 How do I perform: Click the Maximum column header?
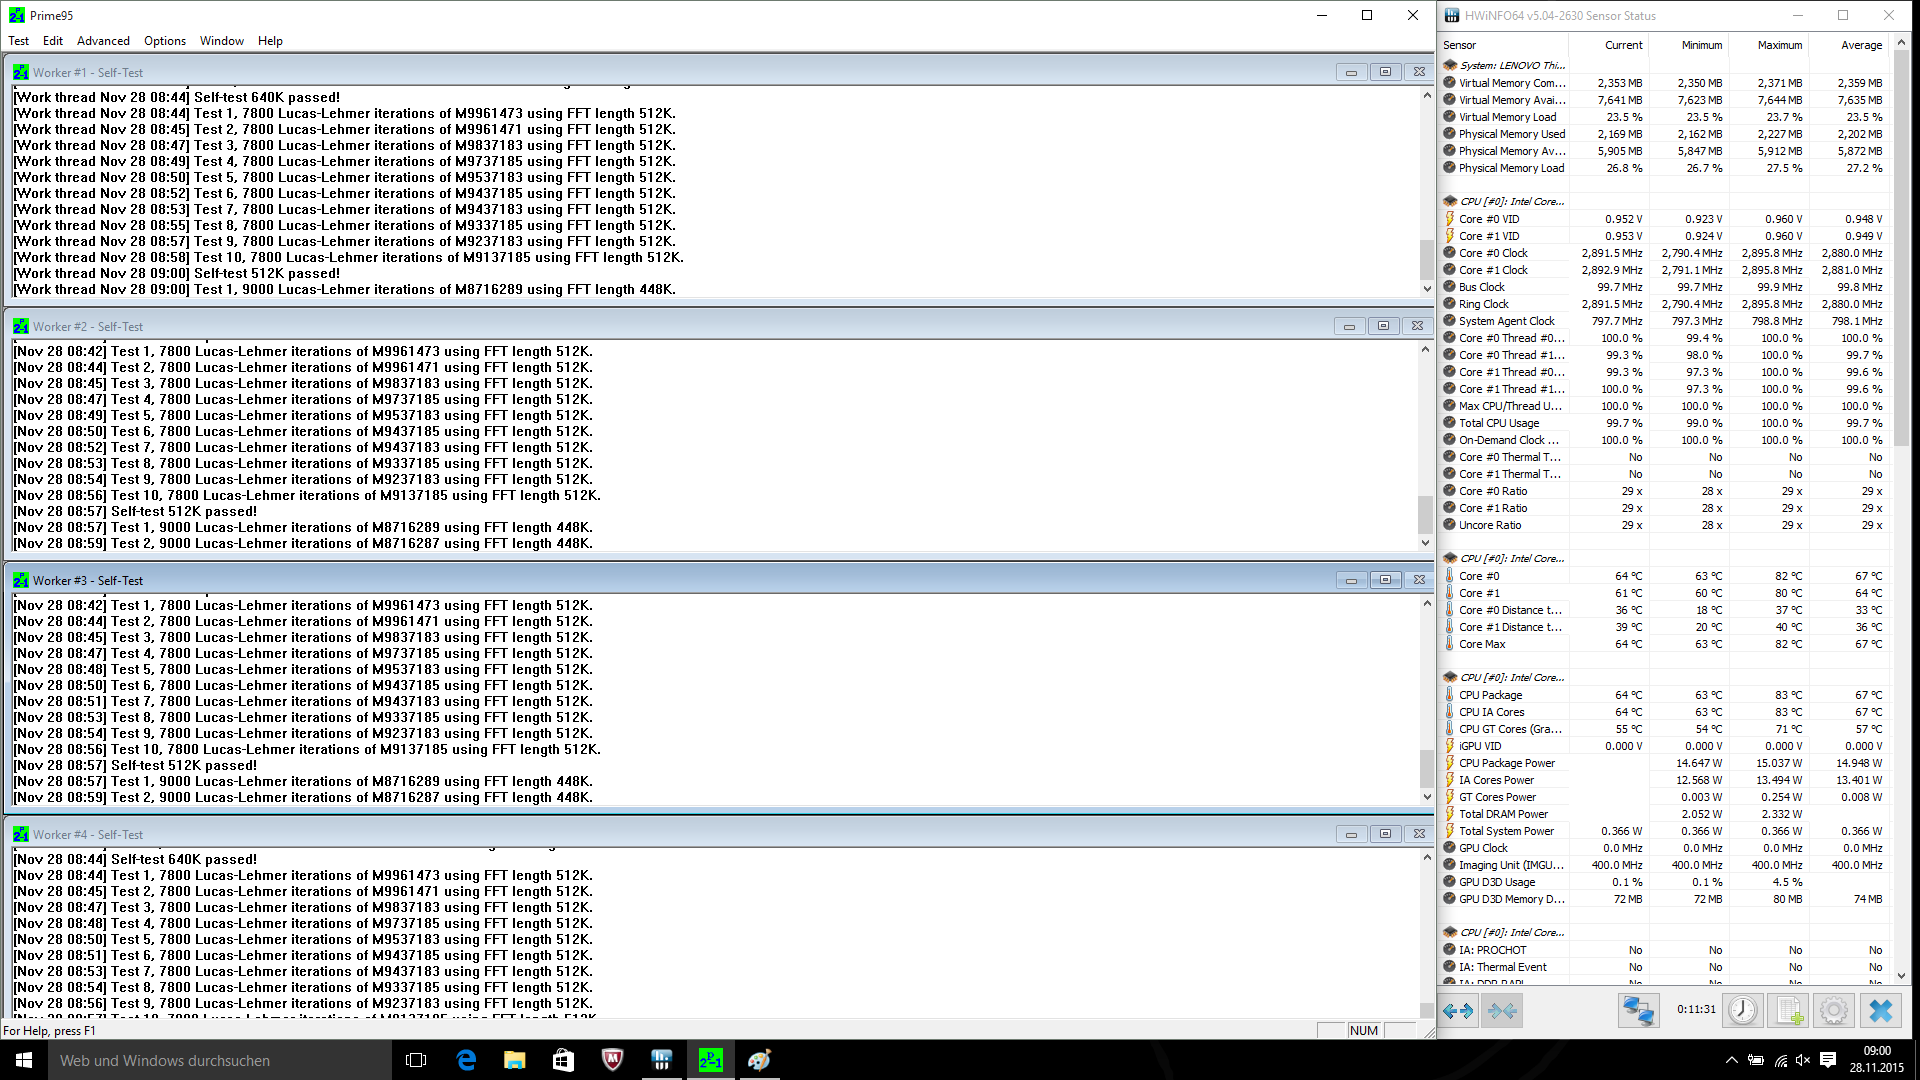[1779, 45]
